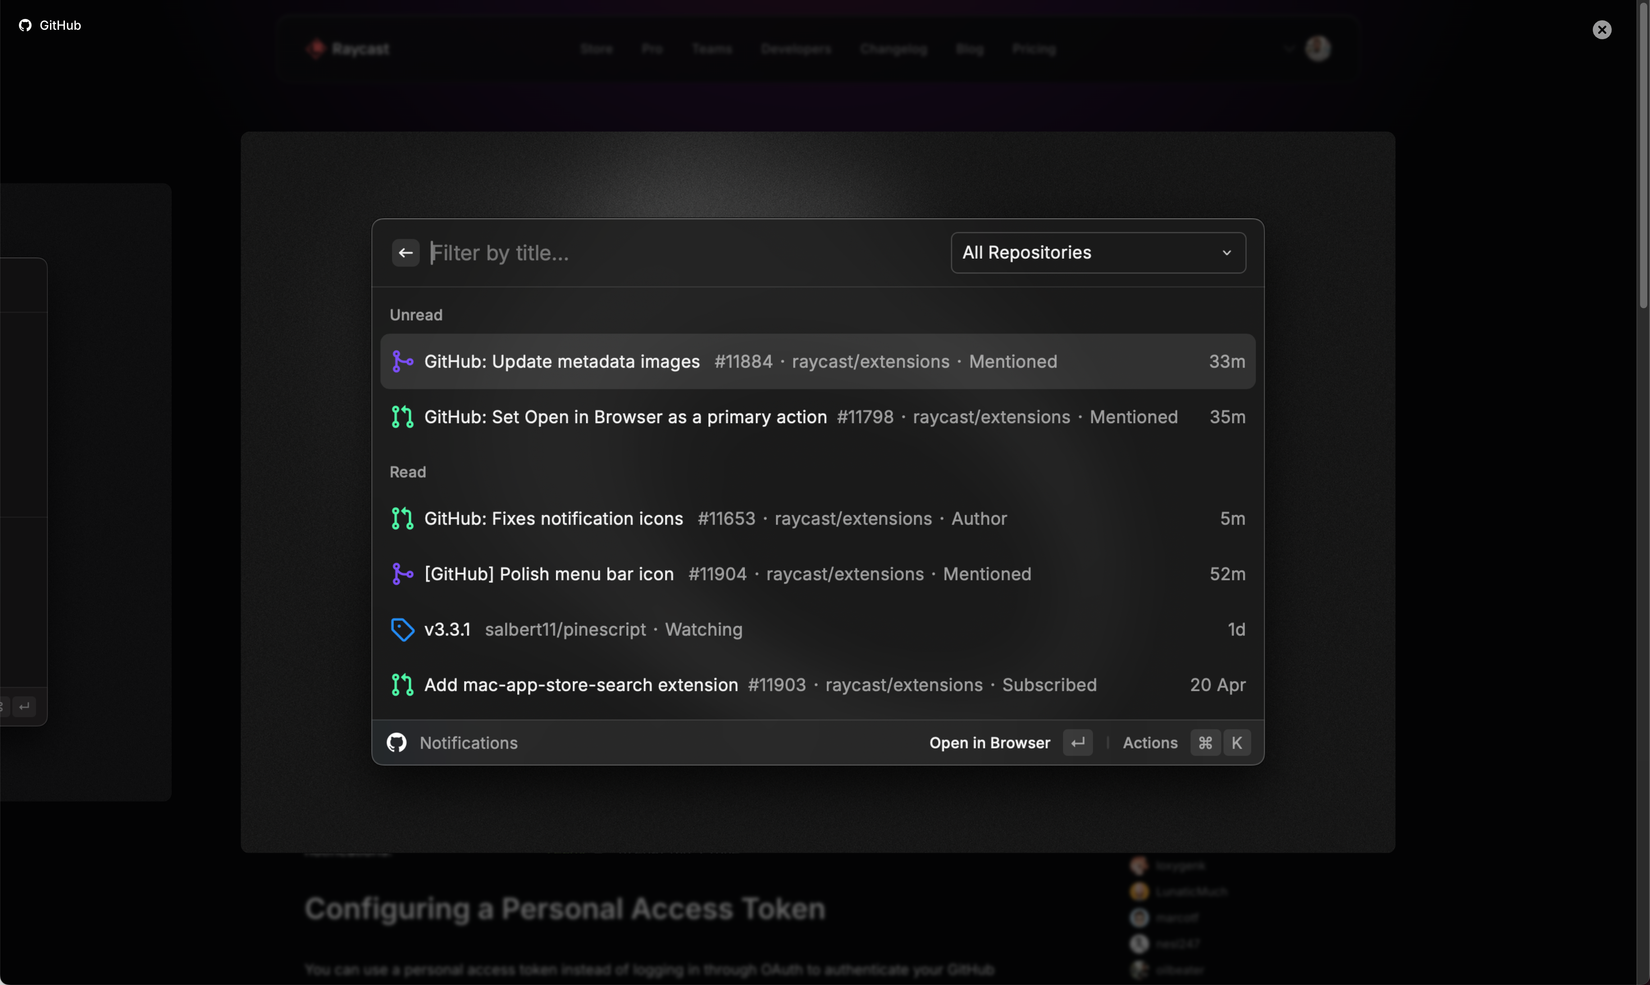
Task: Click the merged PR icon for Update metadata images
Action: click(402, 362)
